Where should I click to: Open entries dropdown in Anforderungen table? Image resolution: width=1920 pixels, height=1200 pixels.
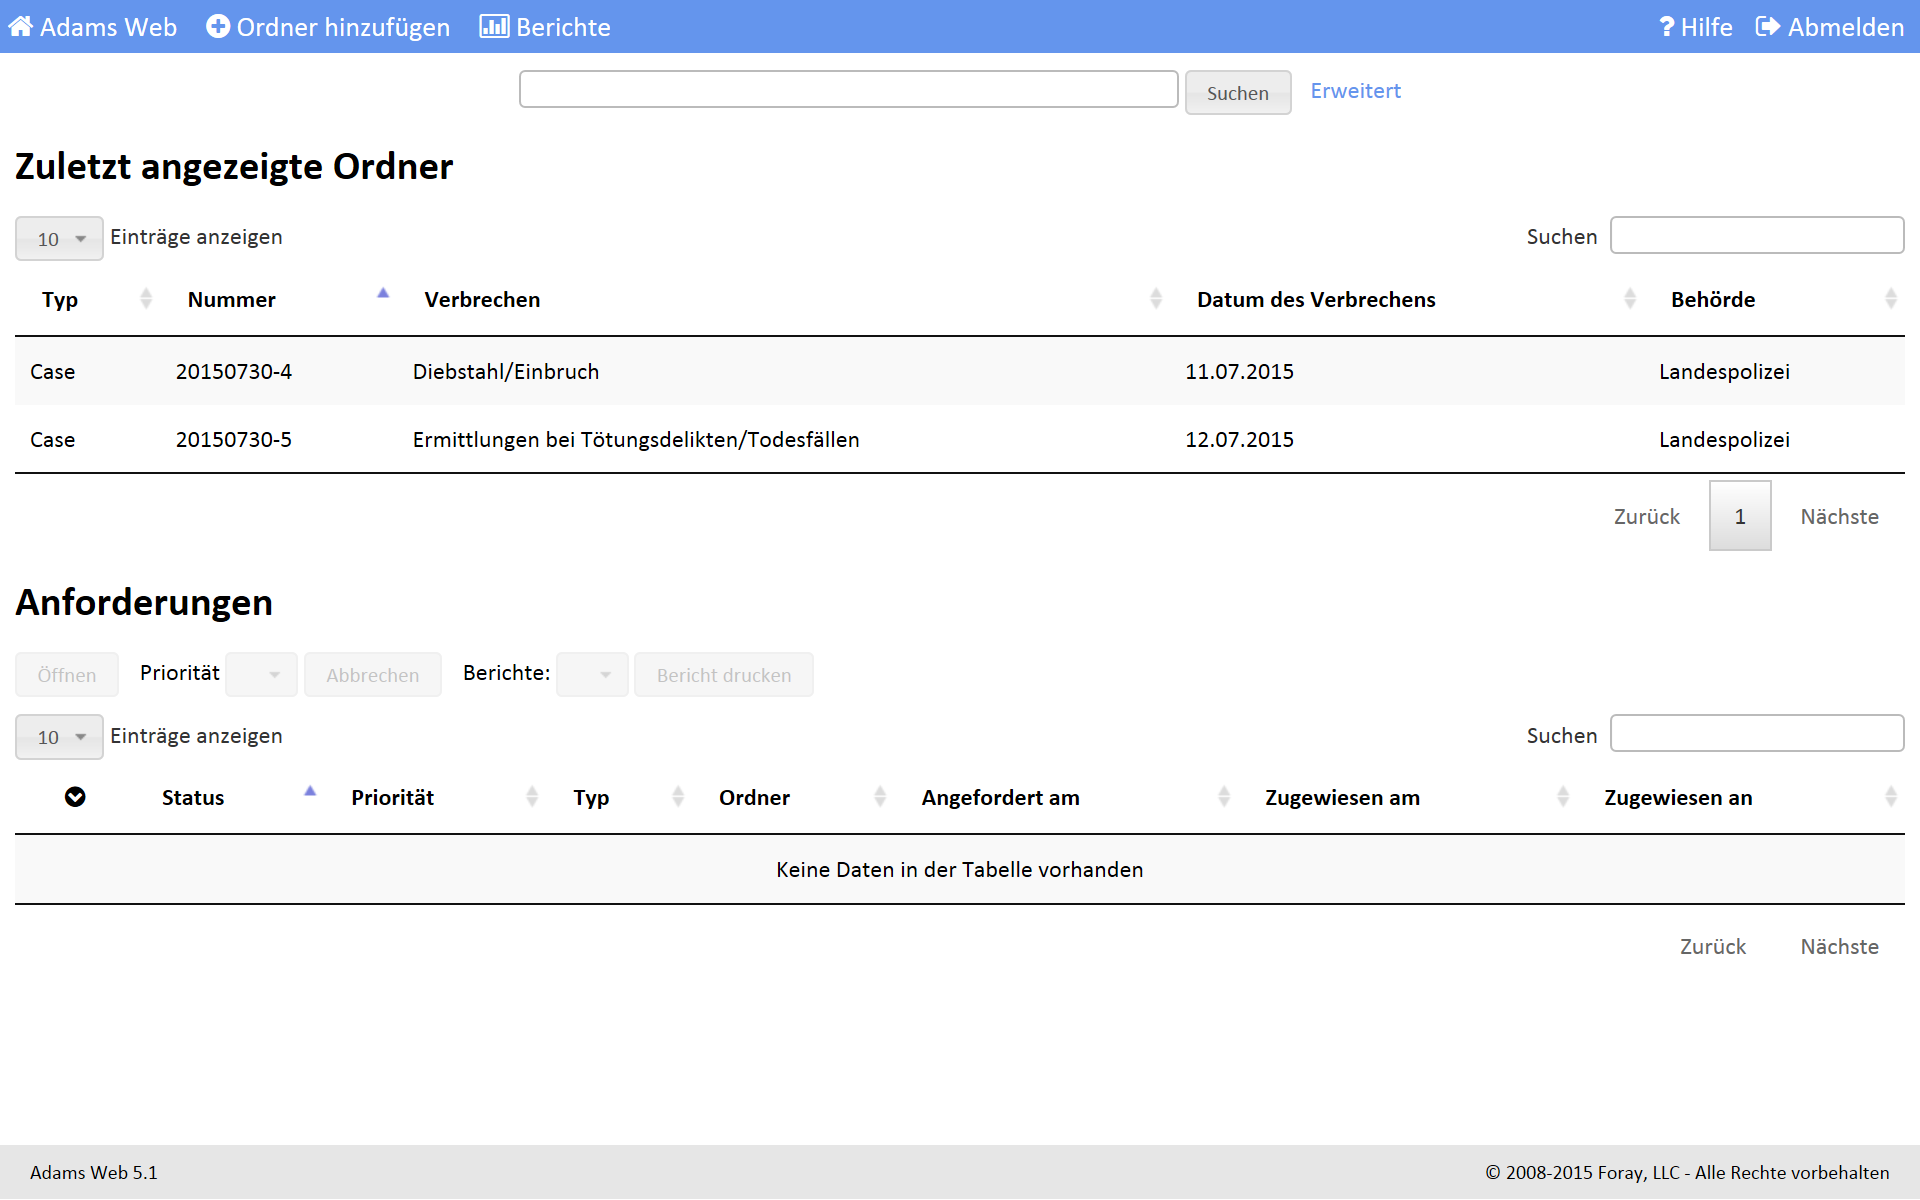[59, 737]
